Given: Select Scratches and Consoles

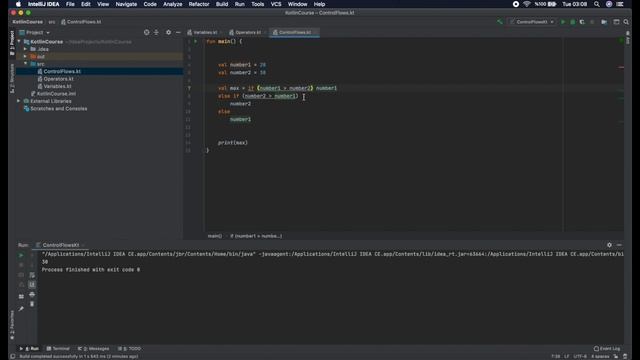Looking at the screenshot, I should 58,109.
